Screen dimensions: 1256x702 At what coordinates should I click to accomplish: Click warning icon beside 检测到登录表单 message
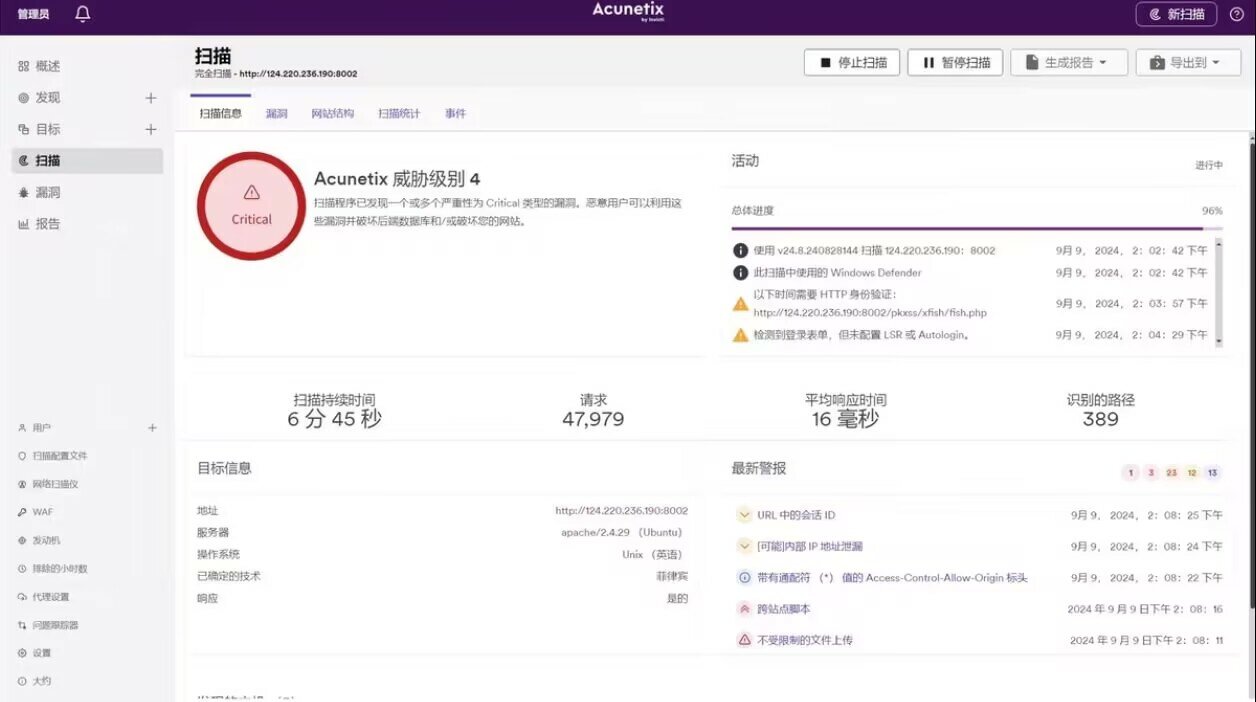point(740,335)
